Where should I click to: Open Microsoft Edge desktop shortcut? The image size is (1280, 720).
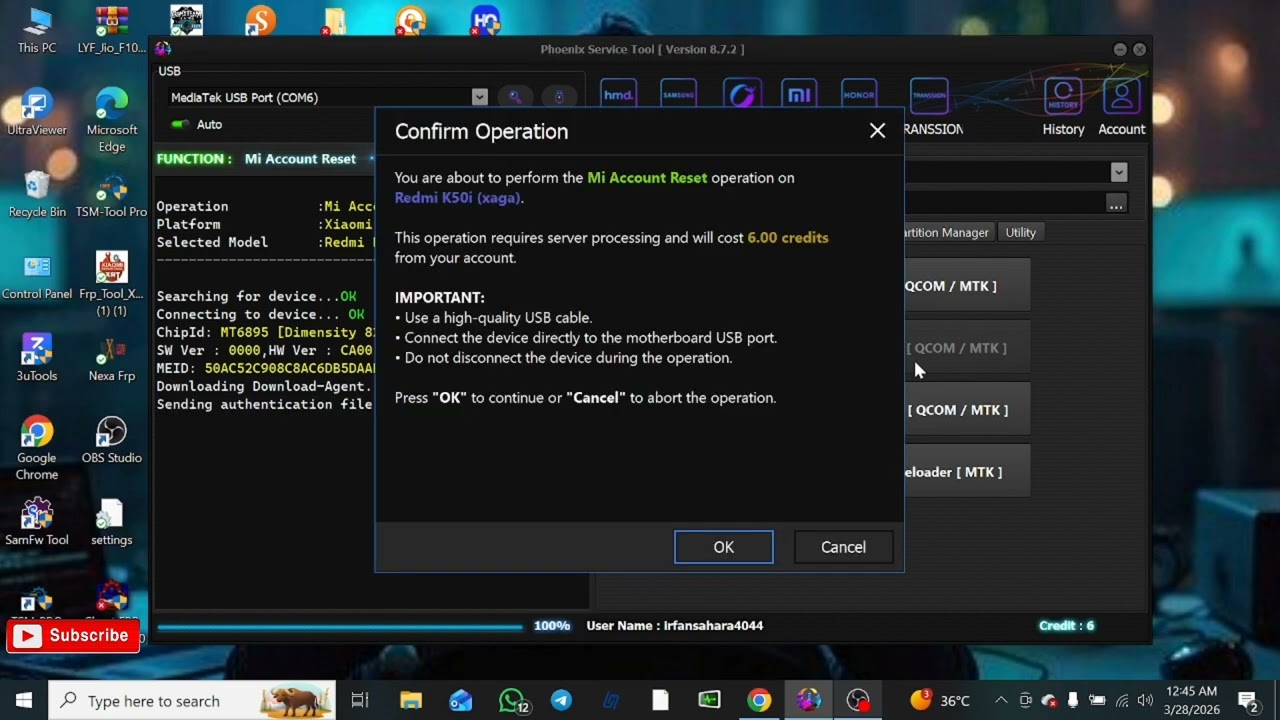(x=112, y=120)
